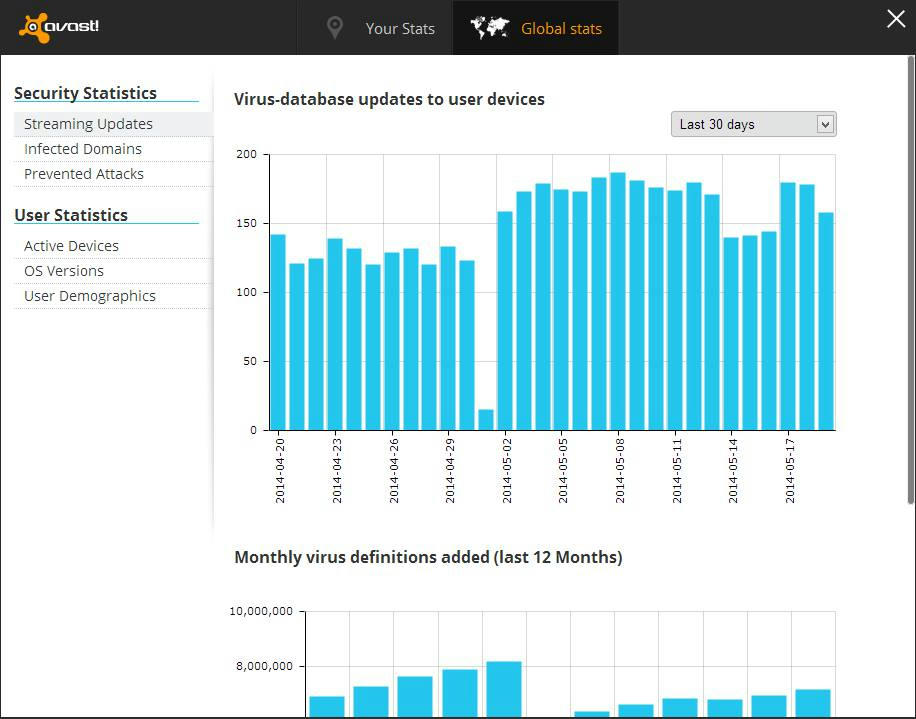This screenshot has height=719, width=916.
Task: Click the 2014-05-17 axis date label
Action: coord(790,471)
